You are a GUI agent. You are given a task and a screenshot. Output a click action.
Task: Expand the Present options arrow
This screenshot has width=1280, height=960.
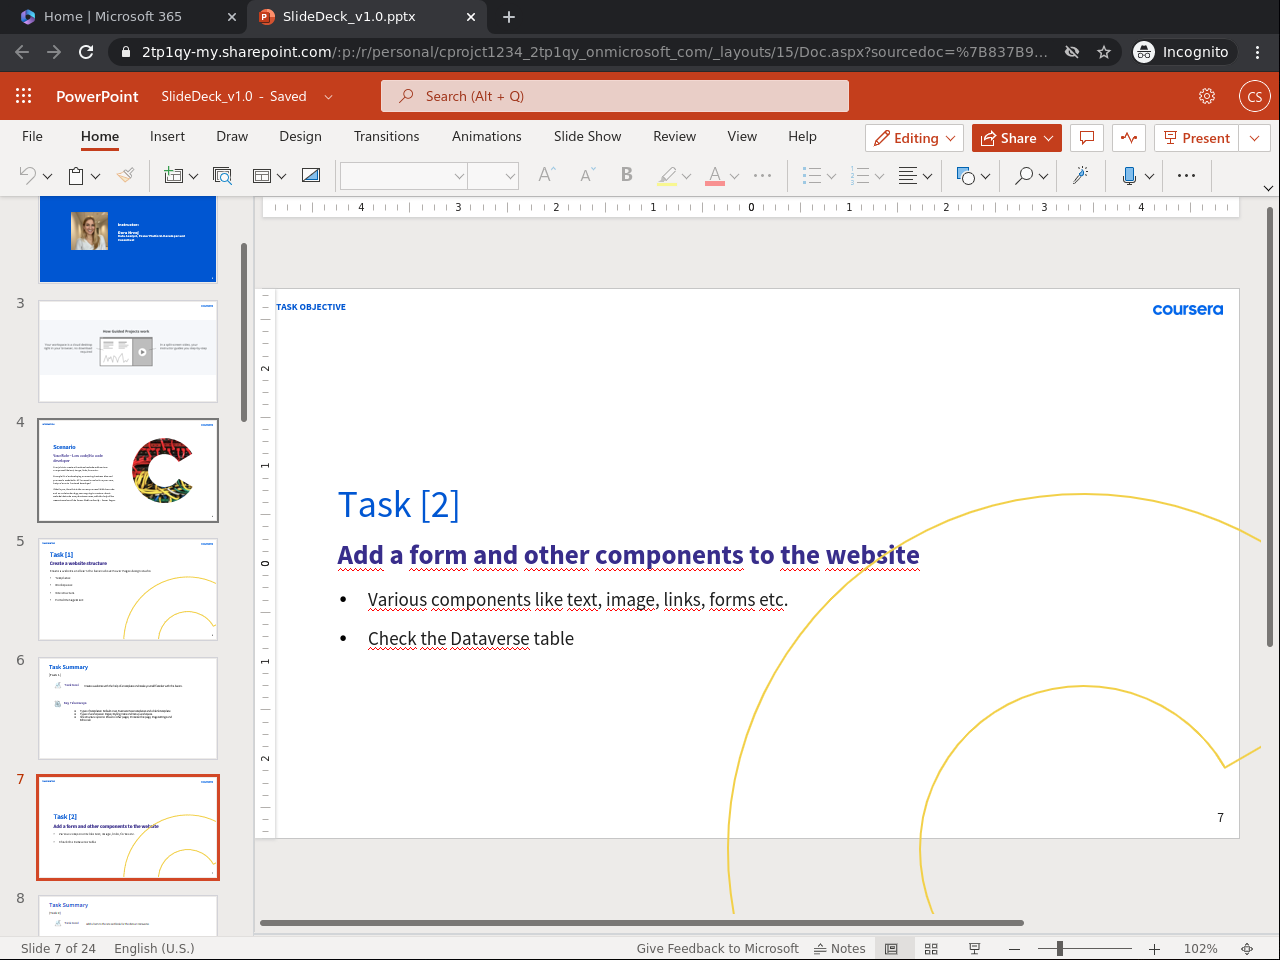coord(1255,138)
